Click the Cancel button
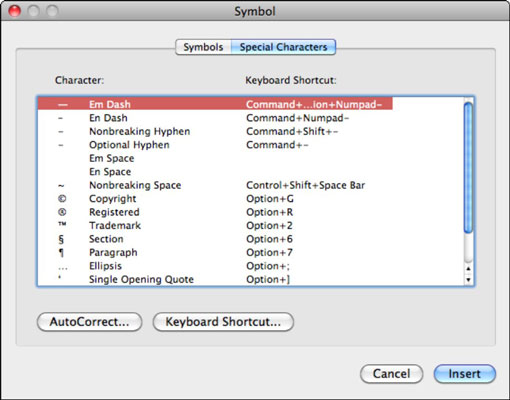Screen dimensions: 510x400 point(391,374)
